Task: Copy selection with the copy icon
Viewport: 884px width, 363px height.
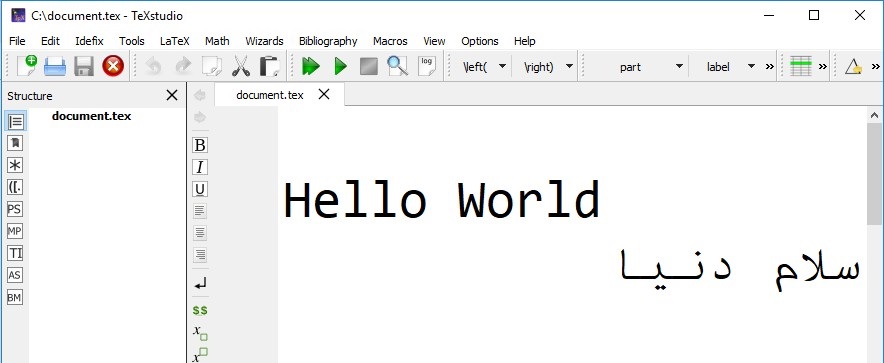Action: click(212, 67)
